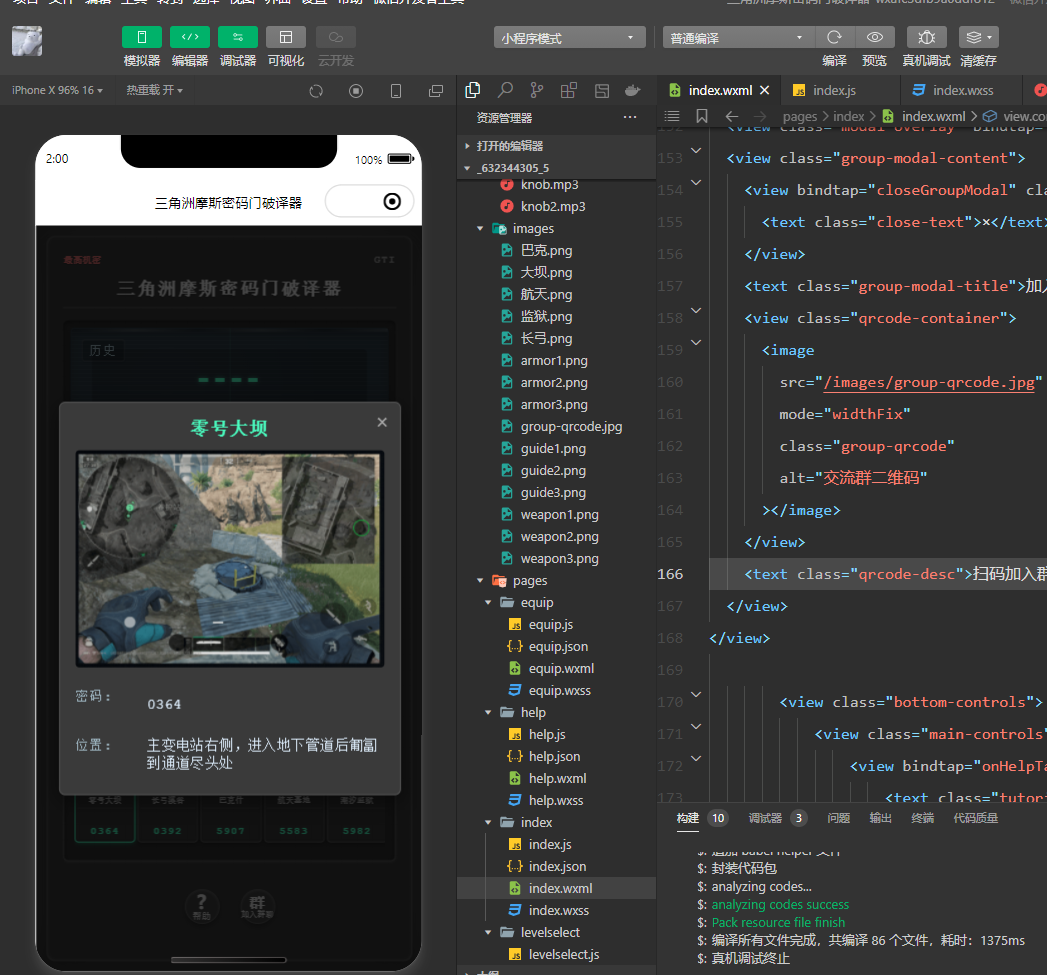The height and width of the screenshot is (975, 1047).
Task: Switch to the debugger tab in bottom panel
Action: 764,818
